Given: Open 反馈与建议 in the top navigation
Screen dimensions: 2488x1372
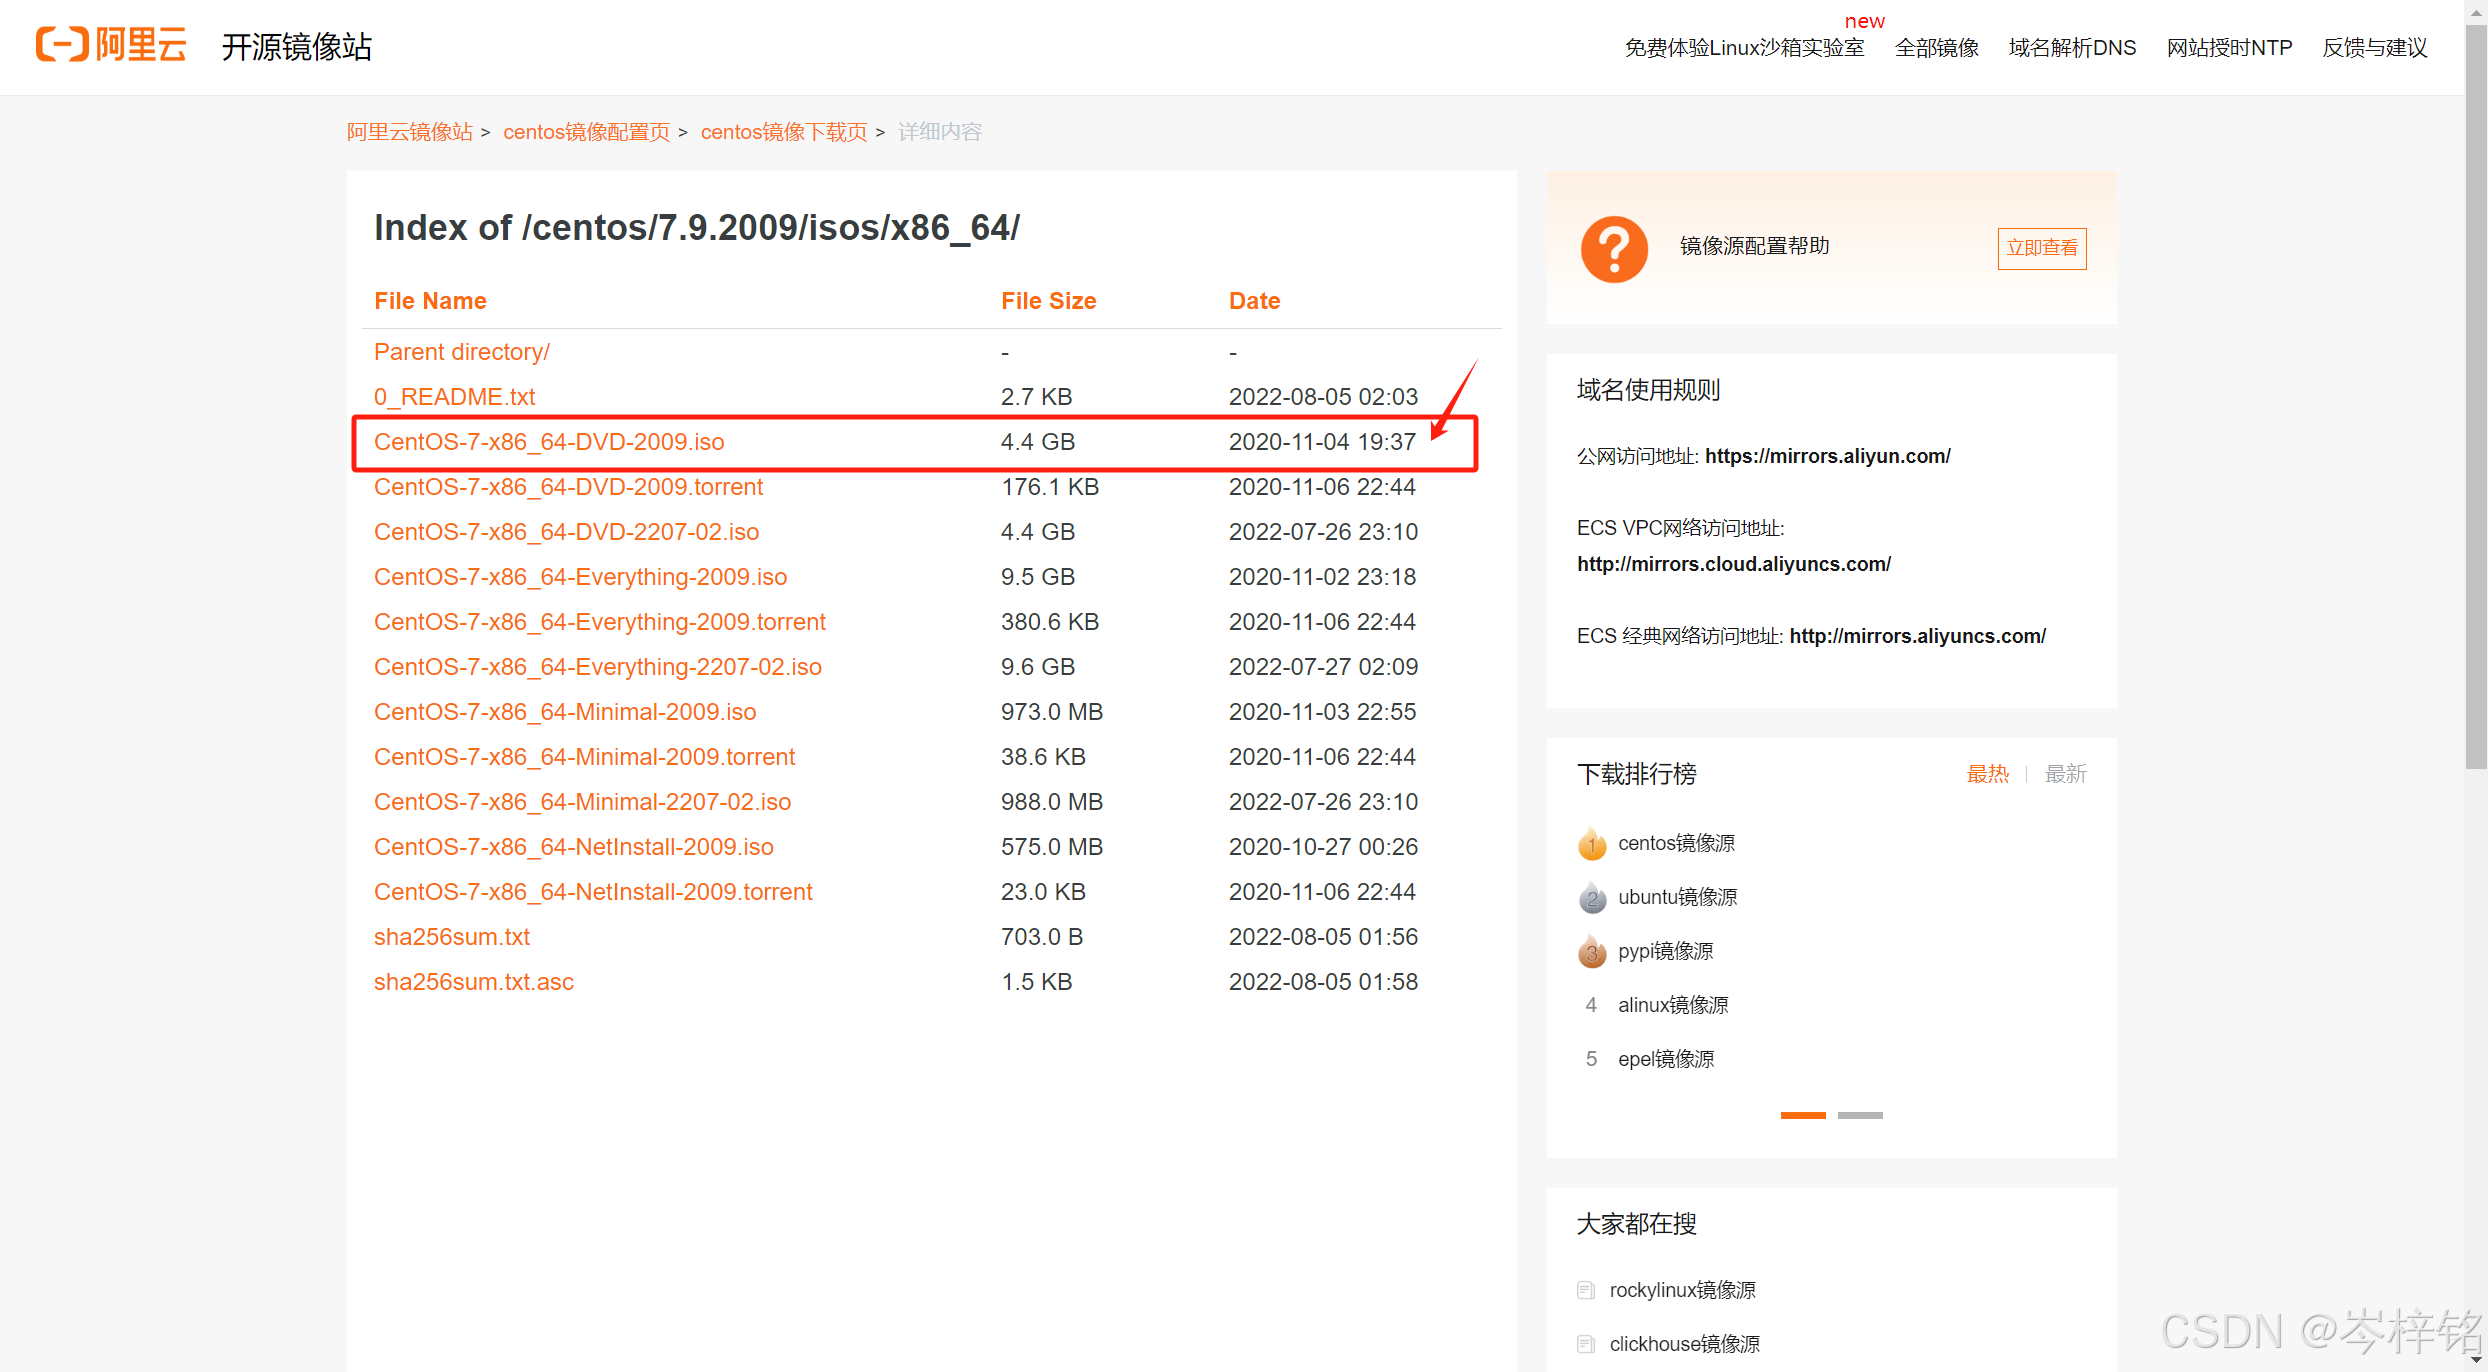Looking at the screenshot, I should [2374, 48].
